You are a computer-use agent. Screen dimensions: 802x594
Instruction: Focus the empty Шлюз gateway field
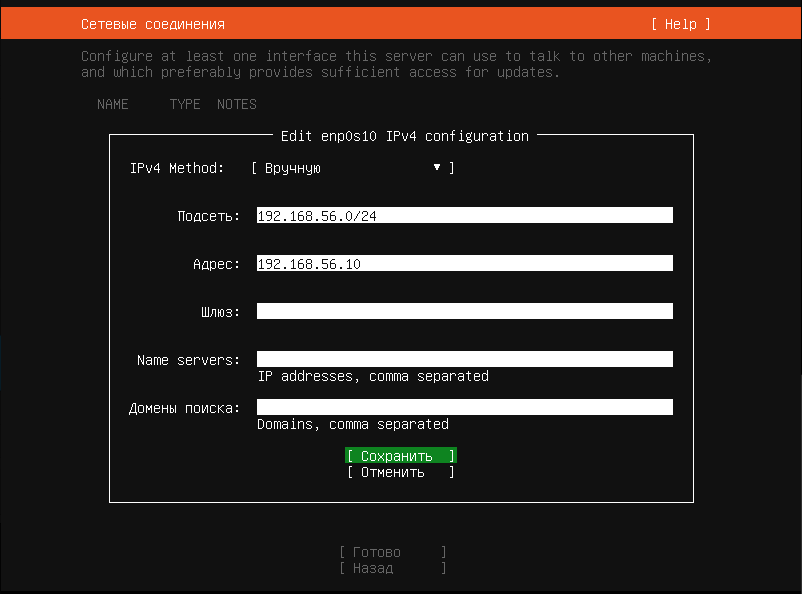click(464, 311)
